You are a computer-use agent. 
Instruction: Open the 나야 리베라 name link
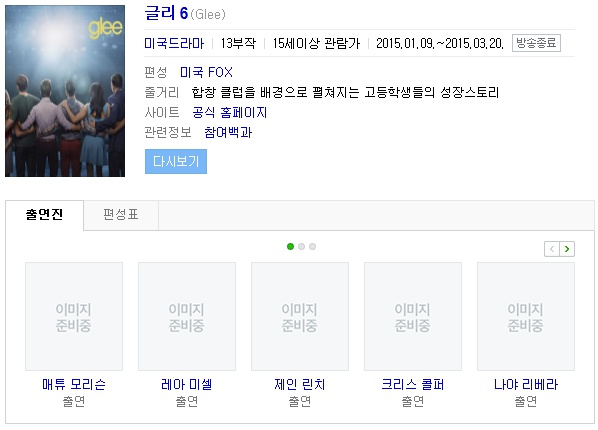[x=526, y=384]
